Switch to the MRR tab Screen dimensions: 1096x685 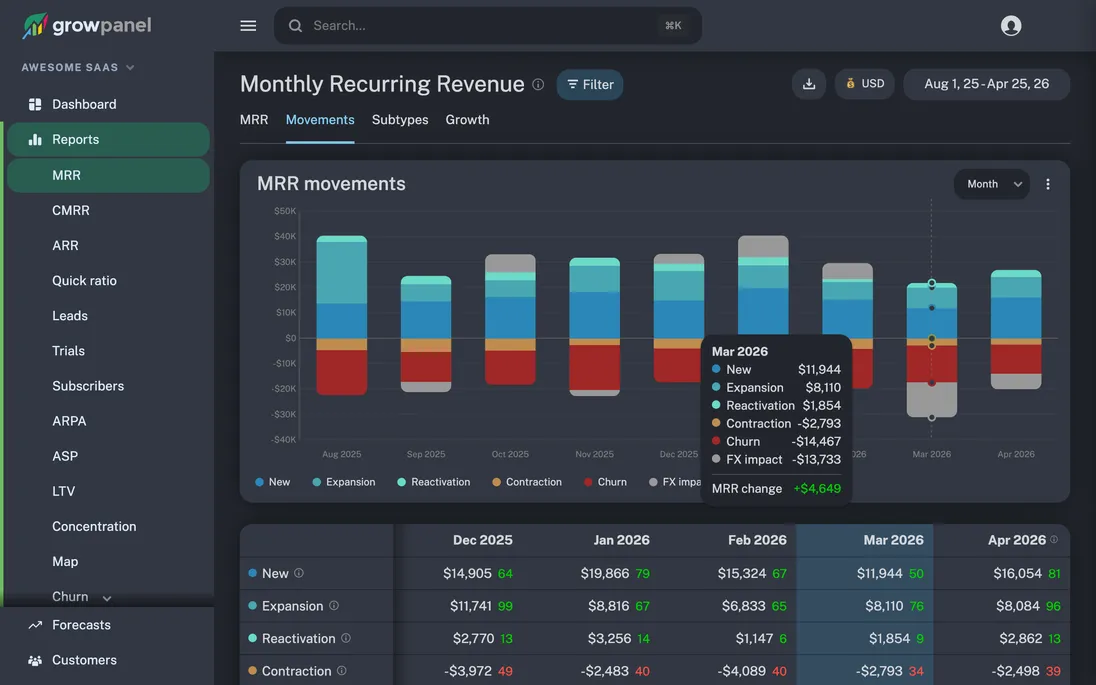(254, 120)
